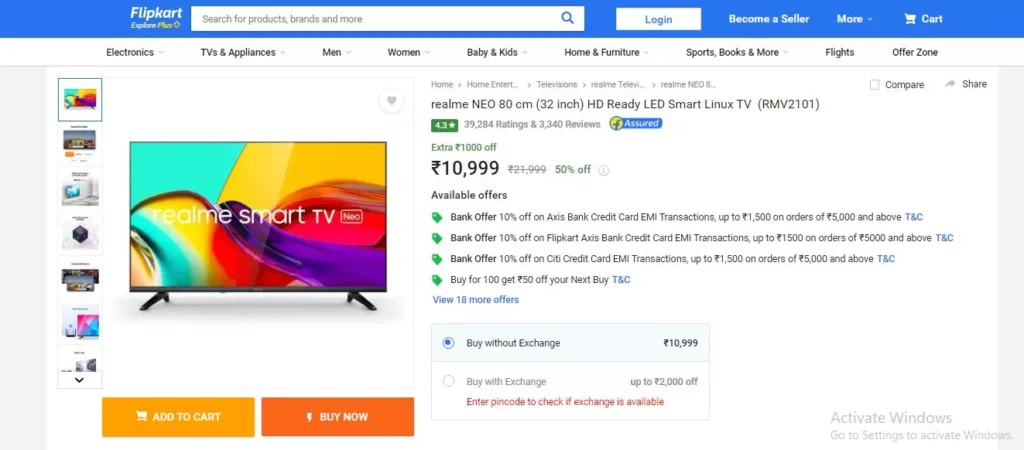The image size is (1024, 450).
Task: Open View 18 more offers link
Action: coord(475,300)
